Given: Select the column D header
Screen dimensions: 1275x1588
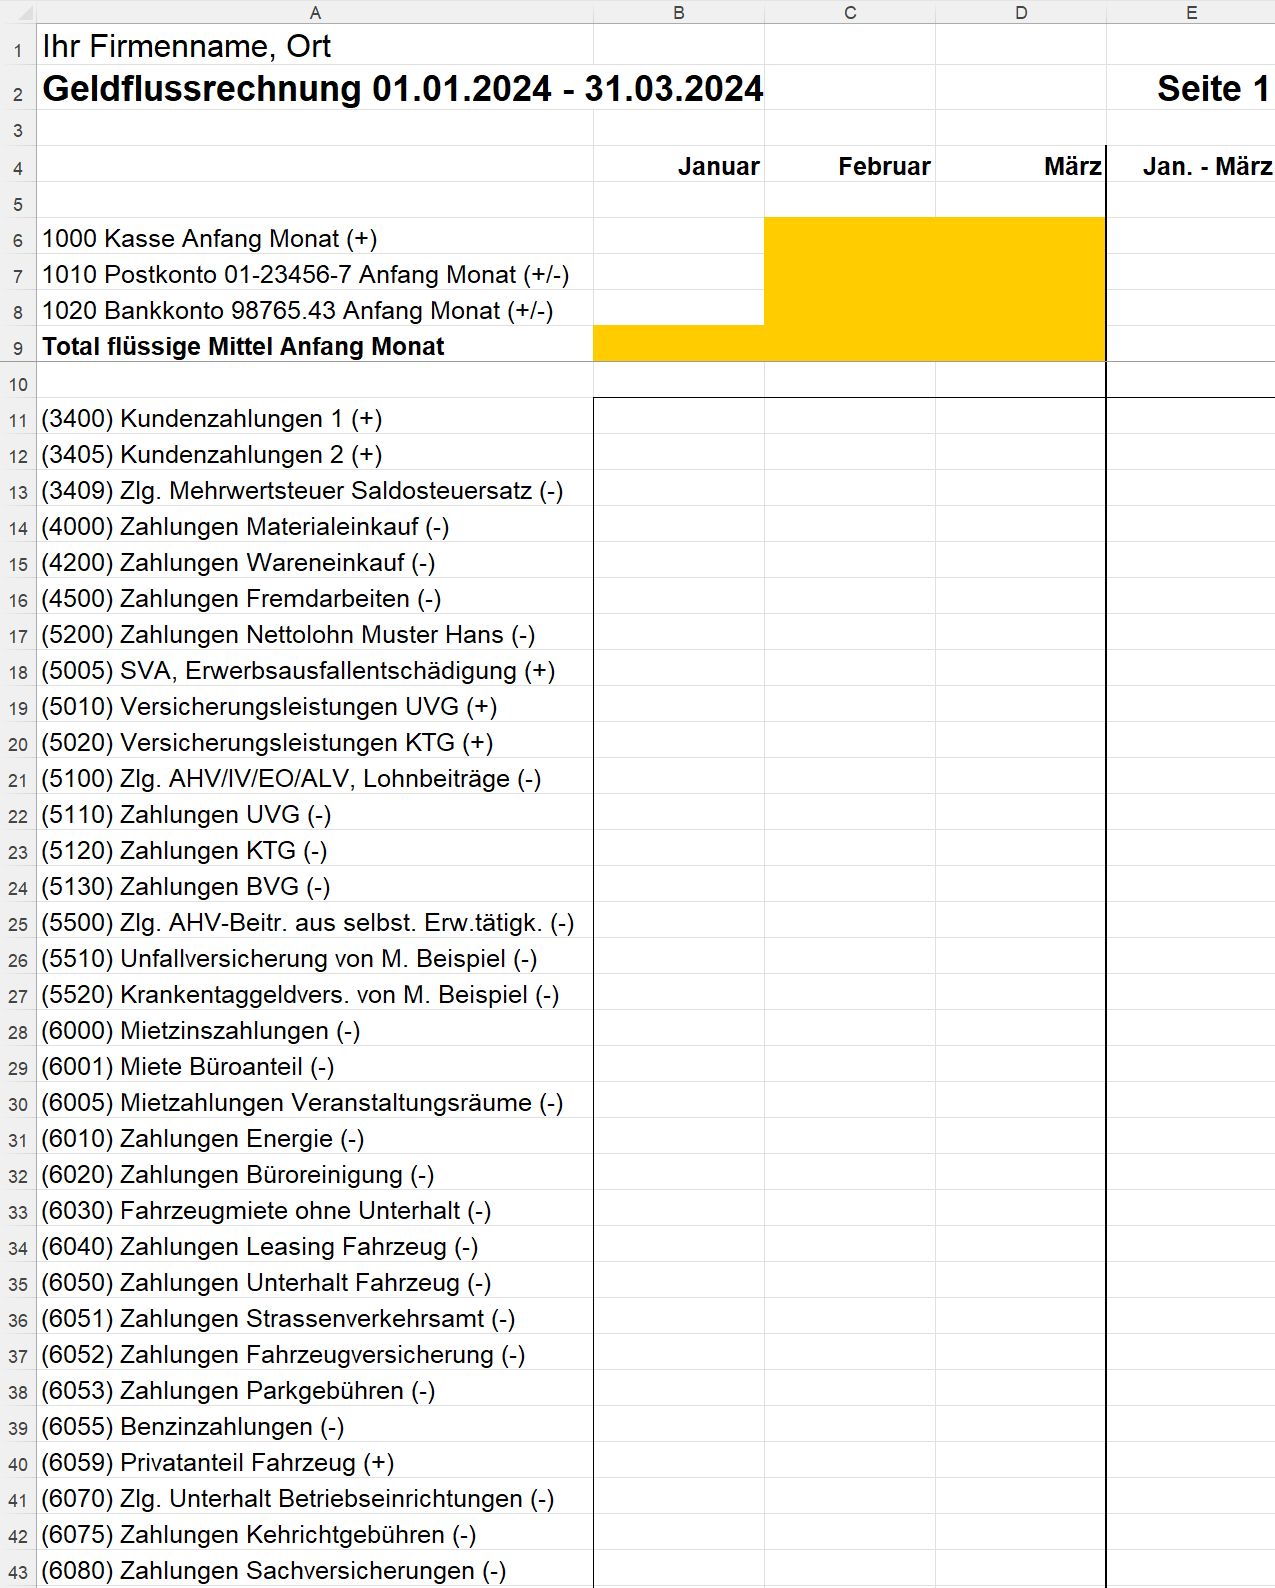Looking at the screenshot, I should pos(1021,12).
